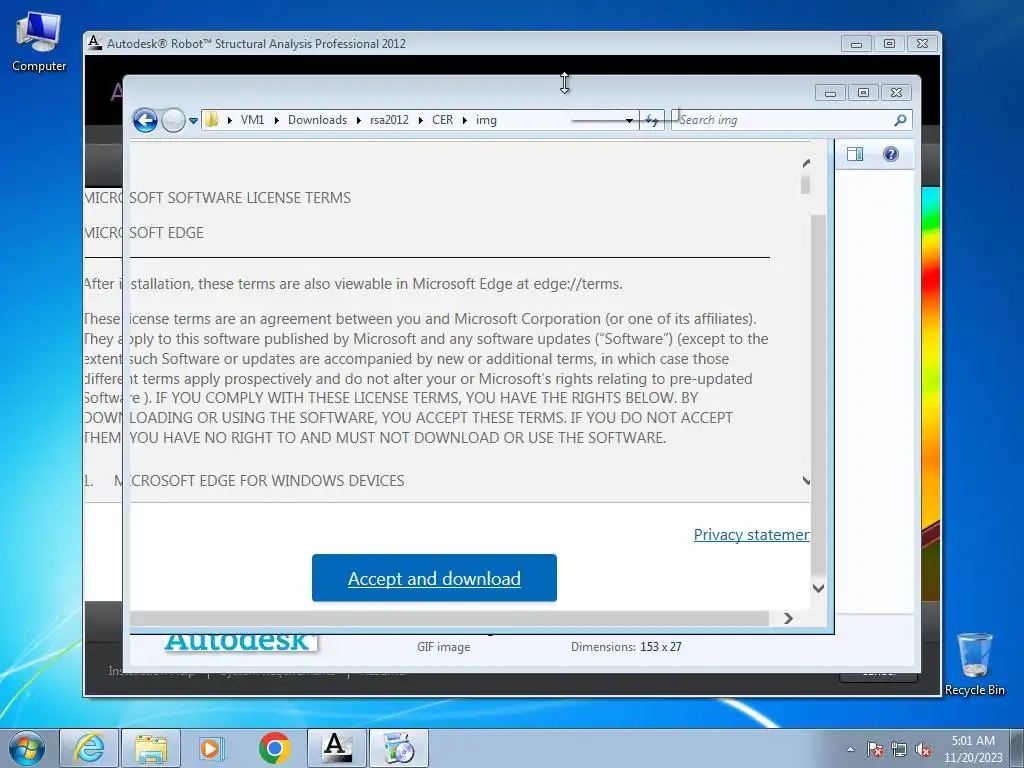1024x768 pixels.
Task: Expand the arrow after the VM1 breadcrumb
Action: click(x=277, y=120)
